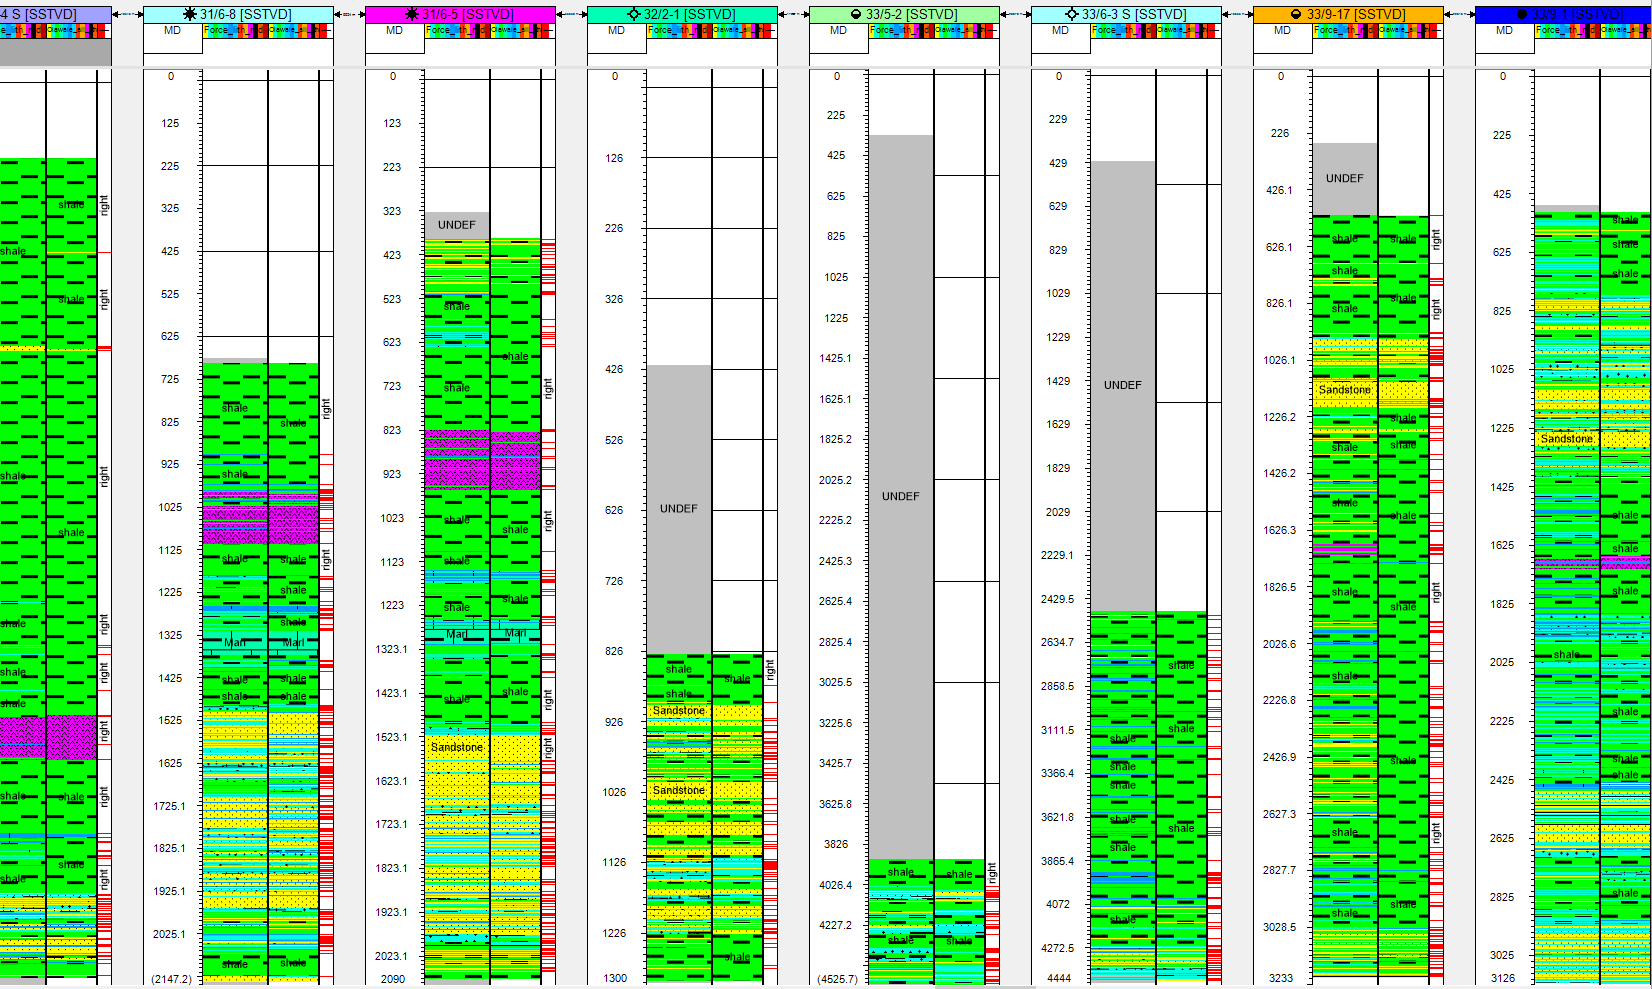Click spacing arrow between 32/2-1 and 33/5-2

point(793,14)
